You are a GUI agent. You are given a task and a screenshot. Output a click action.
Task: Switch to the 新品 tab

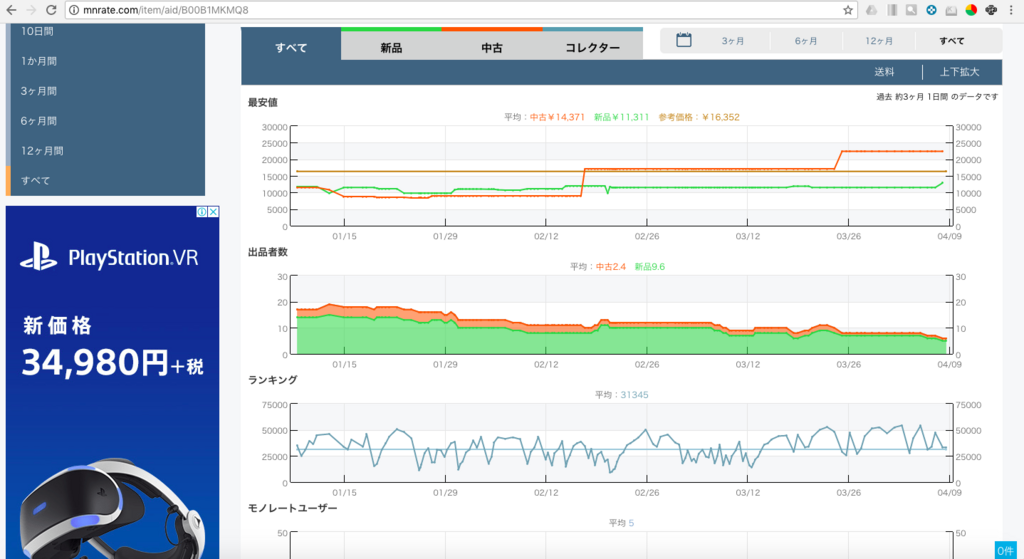tap(391, 46)
